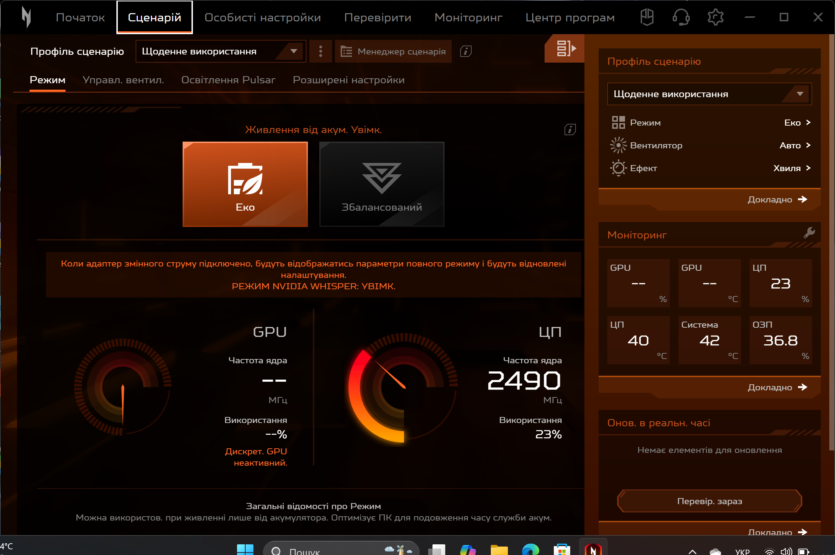Screen dimensions: 835x555
Task: Open Докладно link under update panel
Action: click(777, 532)
